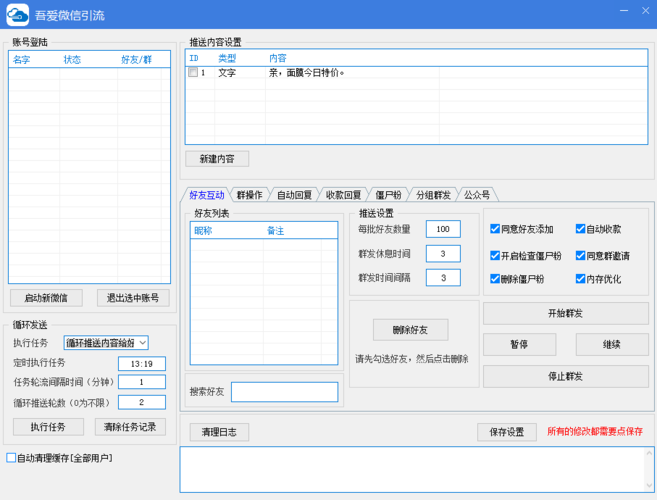
Task: Select the 分组群发 tab
Action: [x=433, y=195]
